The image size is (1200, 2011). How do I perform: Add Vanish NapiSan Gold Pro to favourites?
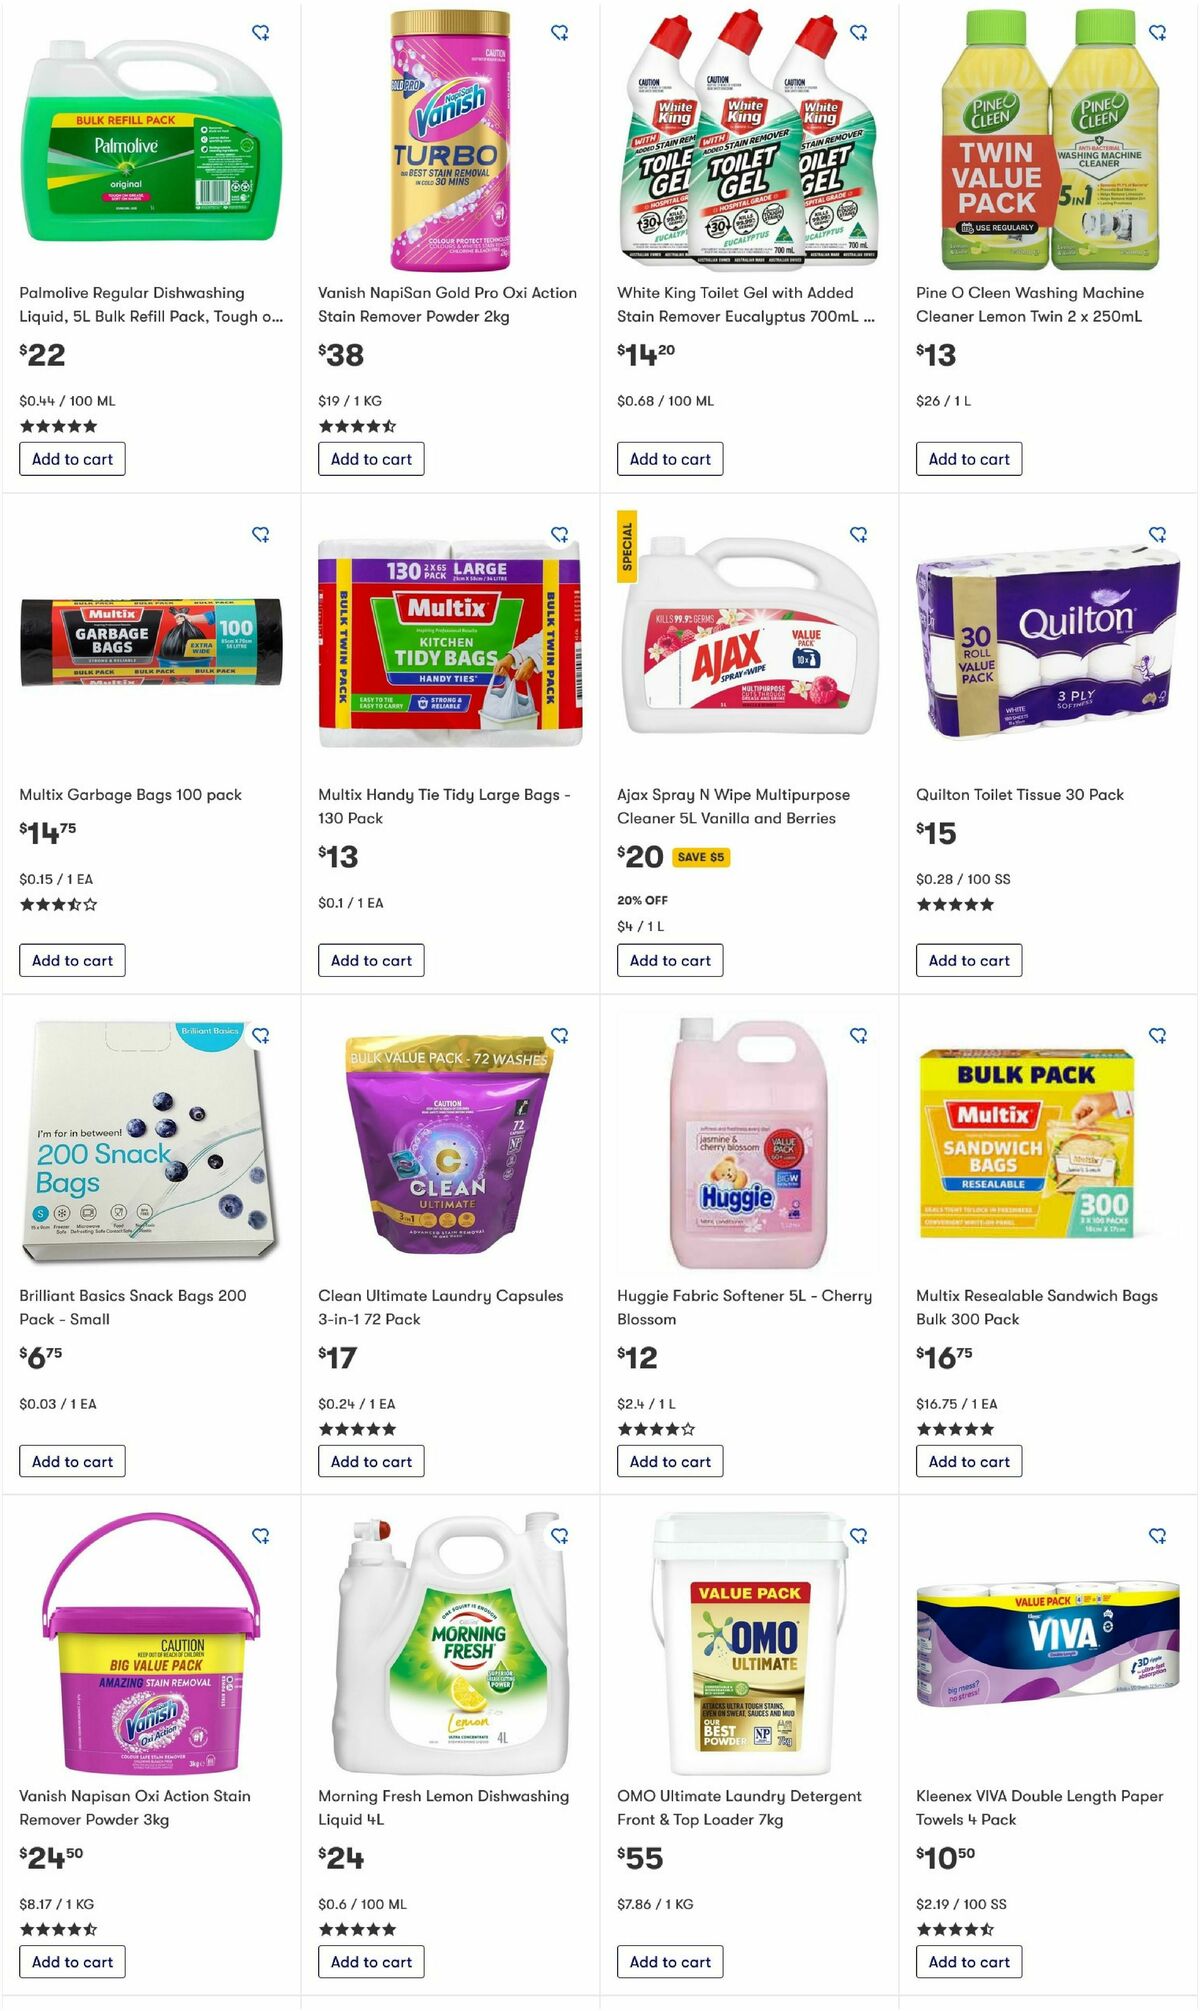[x=560, y=31]
